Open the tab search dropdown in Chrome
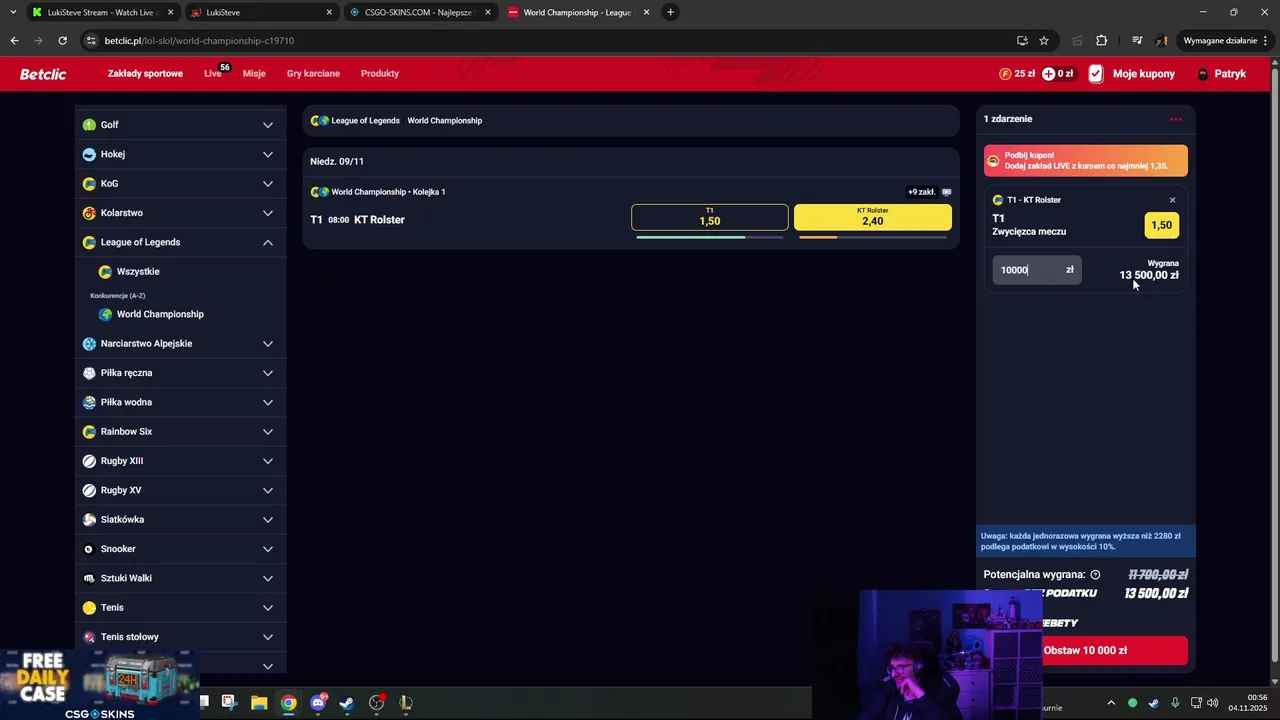This screenshot has height=720, width=1280. coord(13,12)
